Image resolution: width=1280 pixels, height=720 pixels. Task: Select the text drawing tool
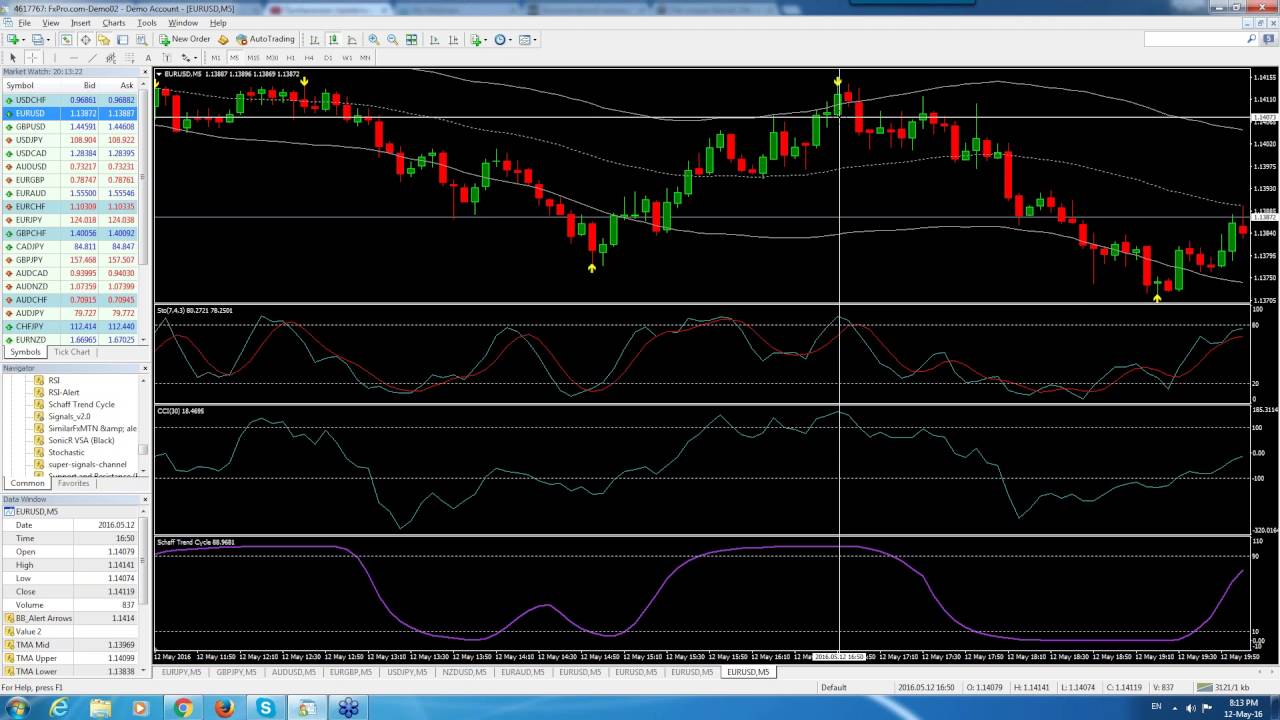click(148, 57)
